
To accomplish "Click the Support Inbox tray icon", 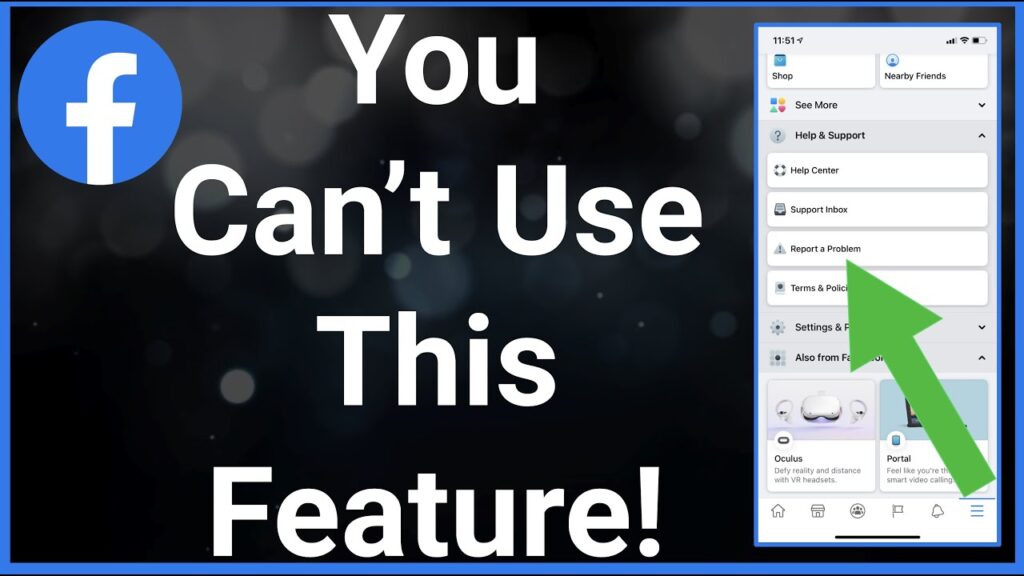I will point(780,210).
